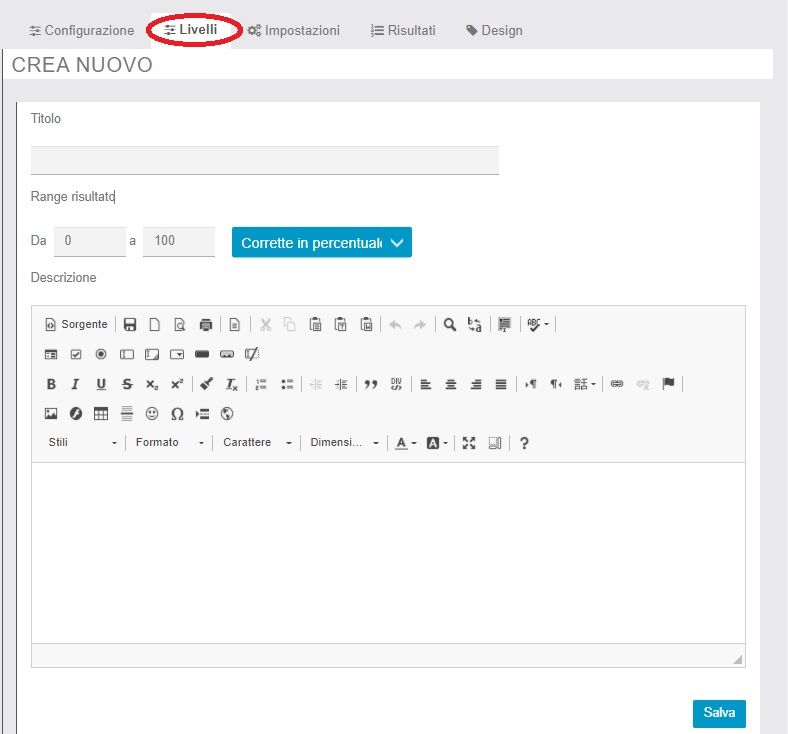Insert a table using the table icon

click(x=101, y=413)
